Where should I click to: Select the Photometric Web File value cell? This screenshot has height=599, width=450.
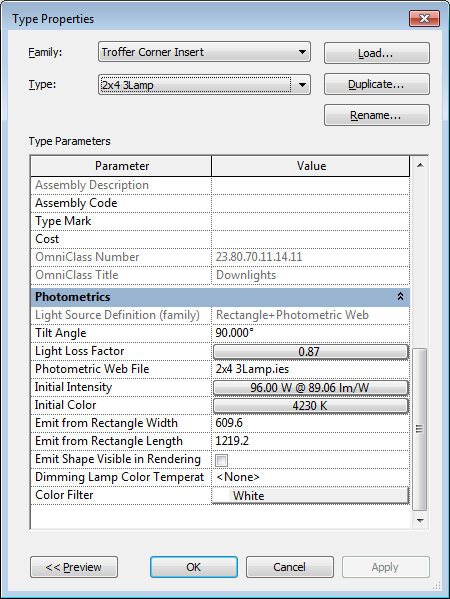[x=310, y=369]
